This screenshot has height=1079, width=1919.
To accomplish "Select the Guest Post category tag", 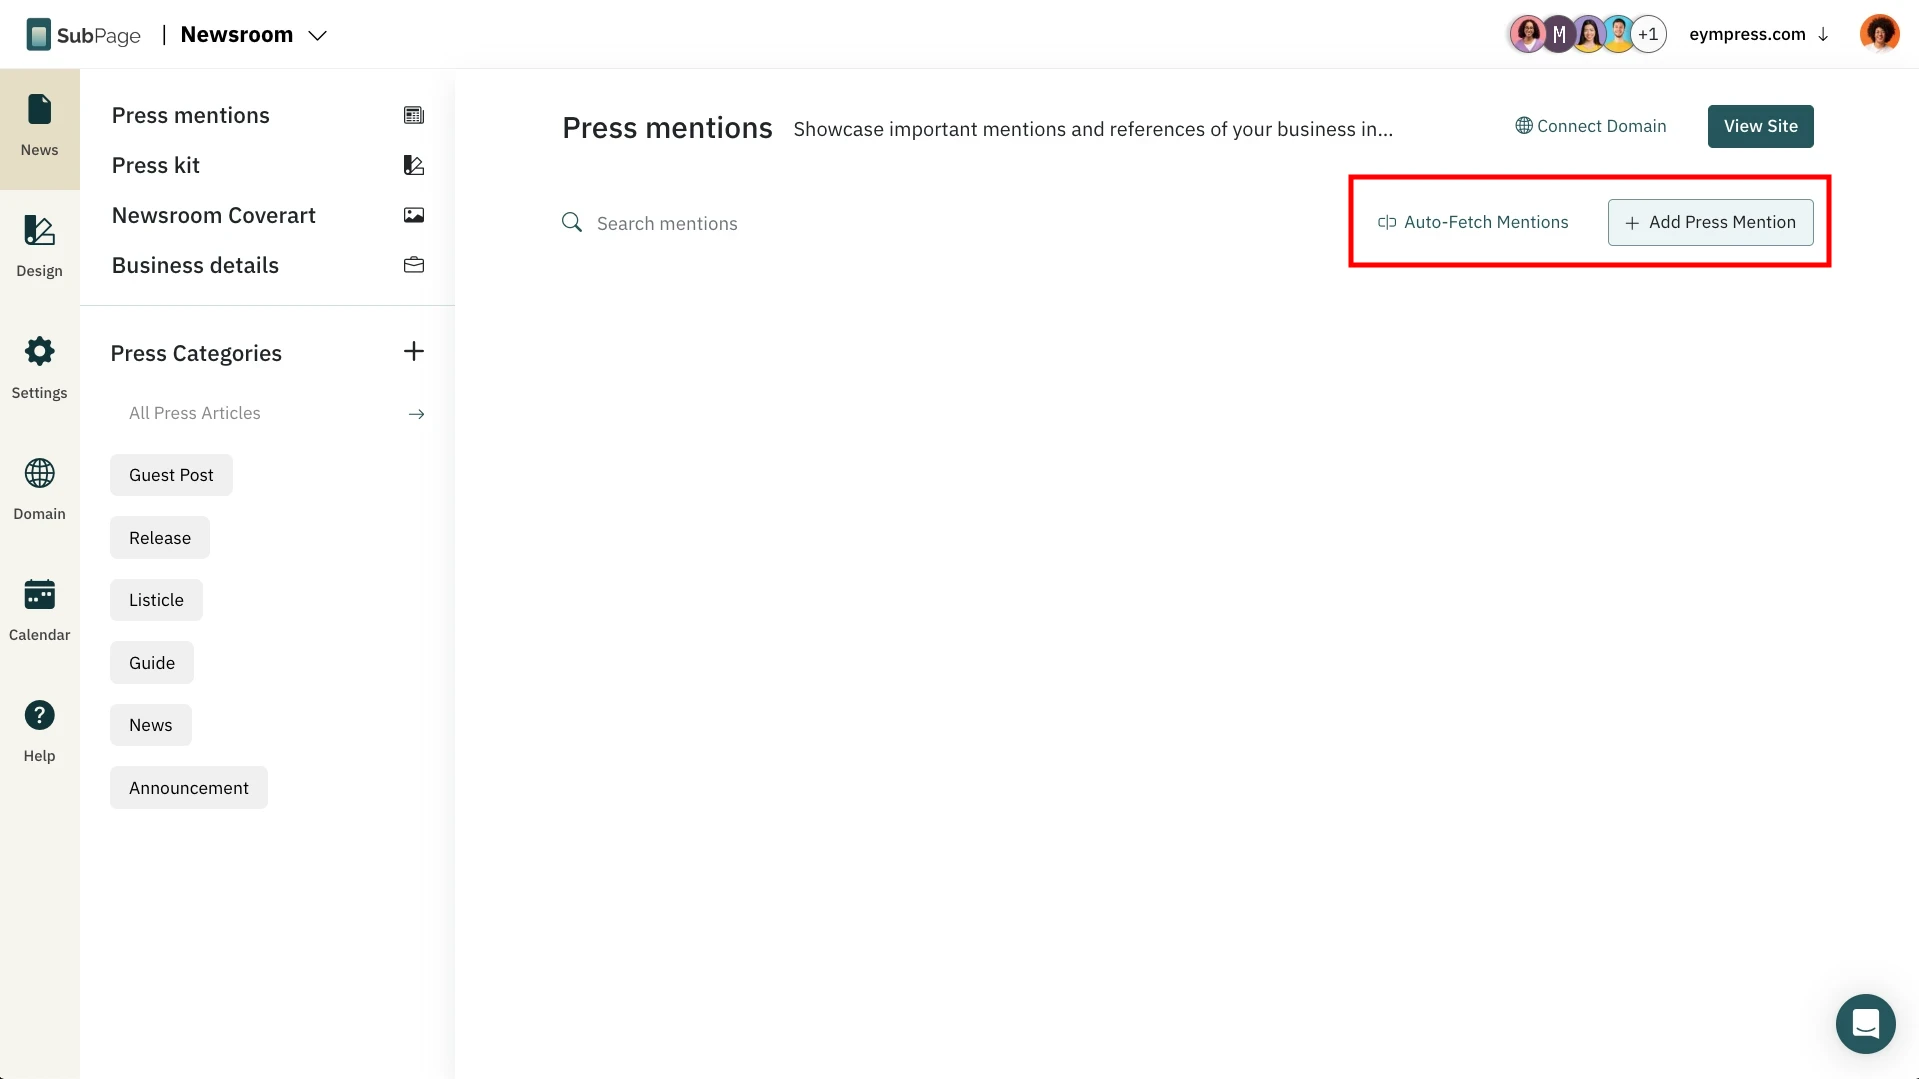I will pyautogui.click(x=171, y=475).
